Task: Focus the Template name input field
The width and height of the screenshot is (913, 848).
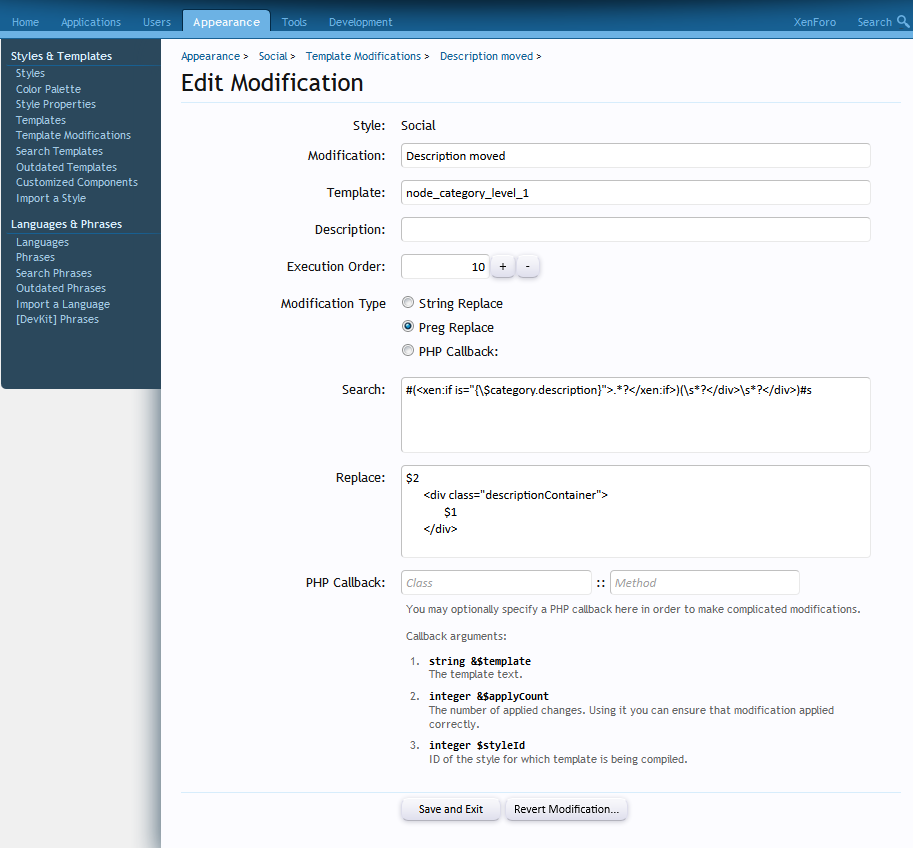Action: click(x=635, y=193)
